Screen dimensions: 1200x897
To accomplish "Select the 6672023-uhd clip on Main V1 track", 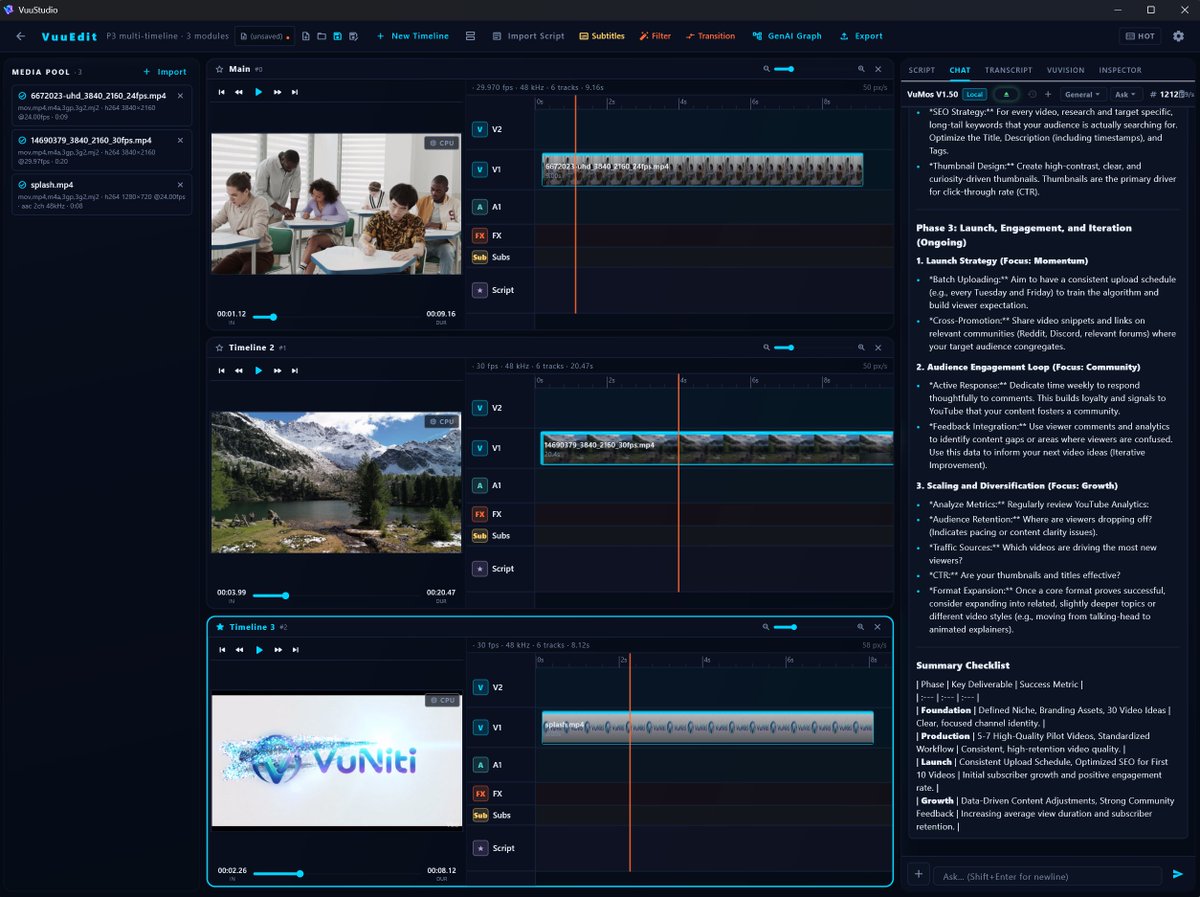I will tap(702, 169).
